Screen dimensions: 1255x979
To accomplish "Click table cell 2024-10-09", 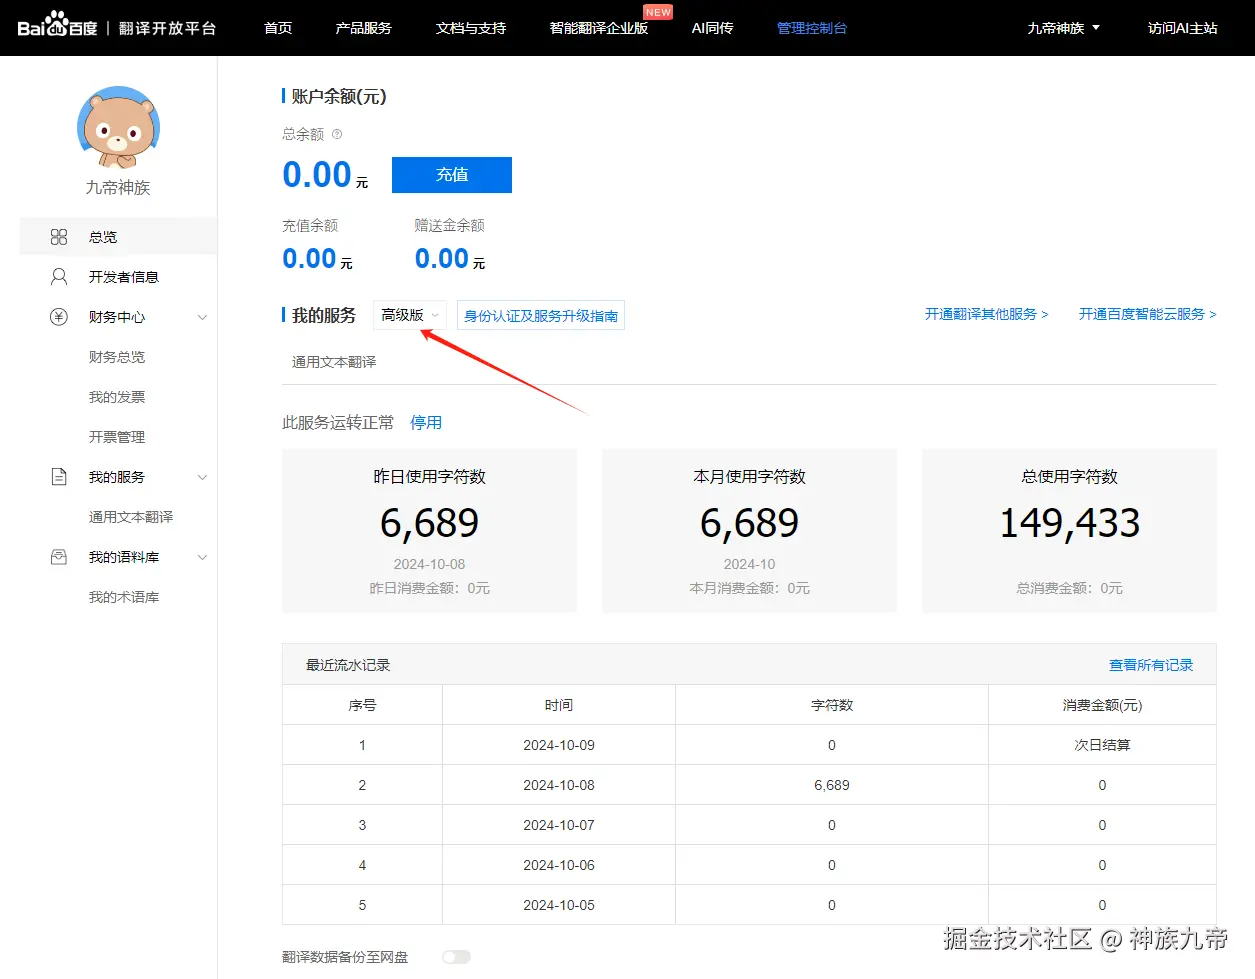I will [559, 745].
